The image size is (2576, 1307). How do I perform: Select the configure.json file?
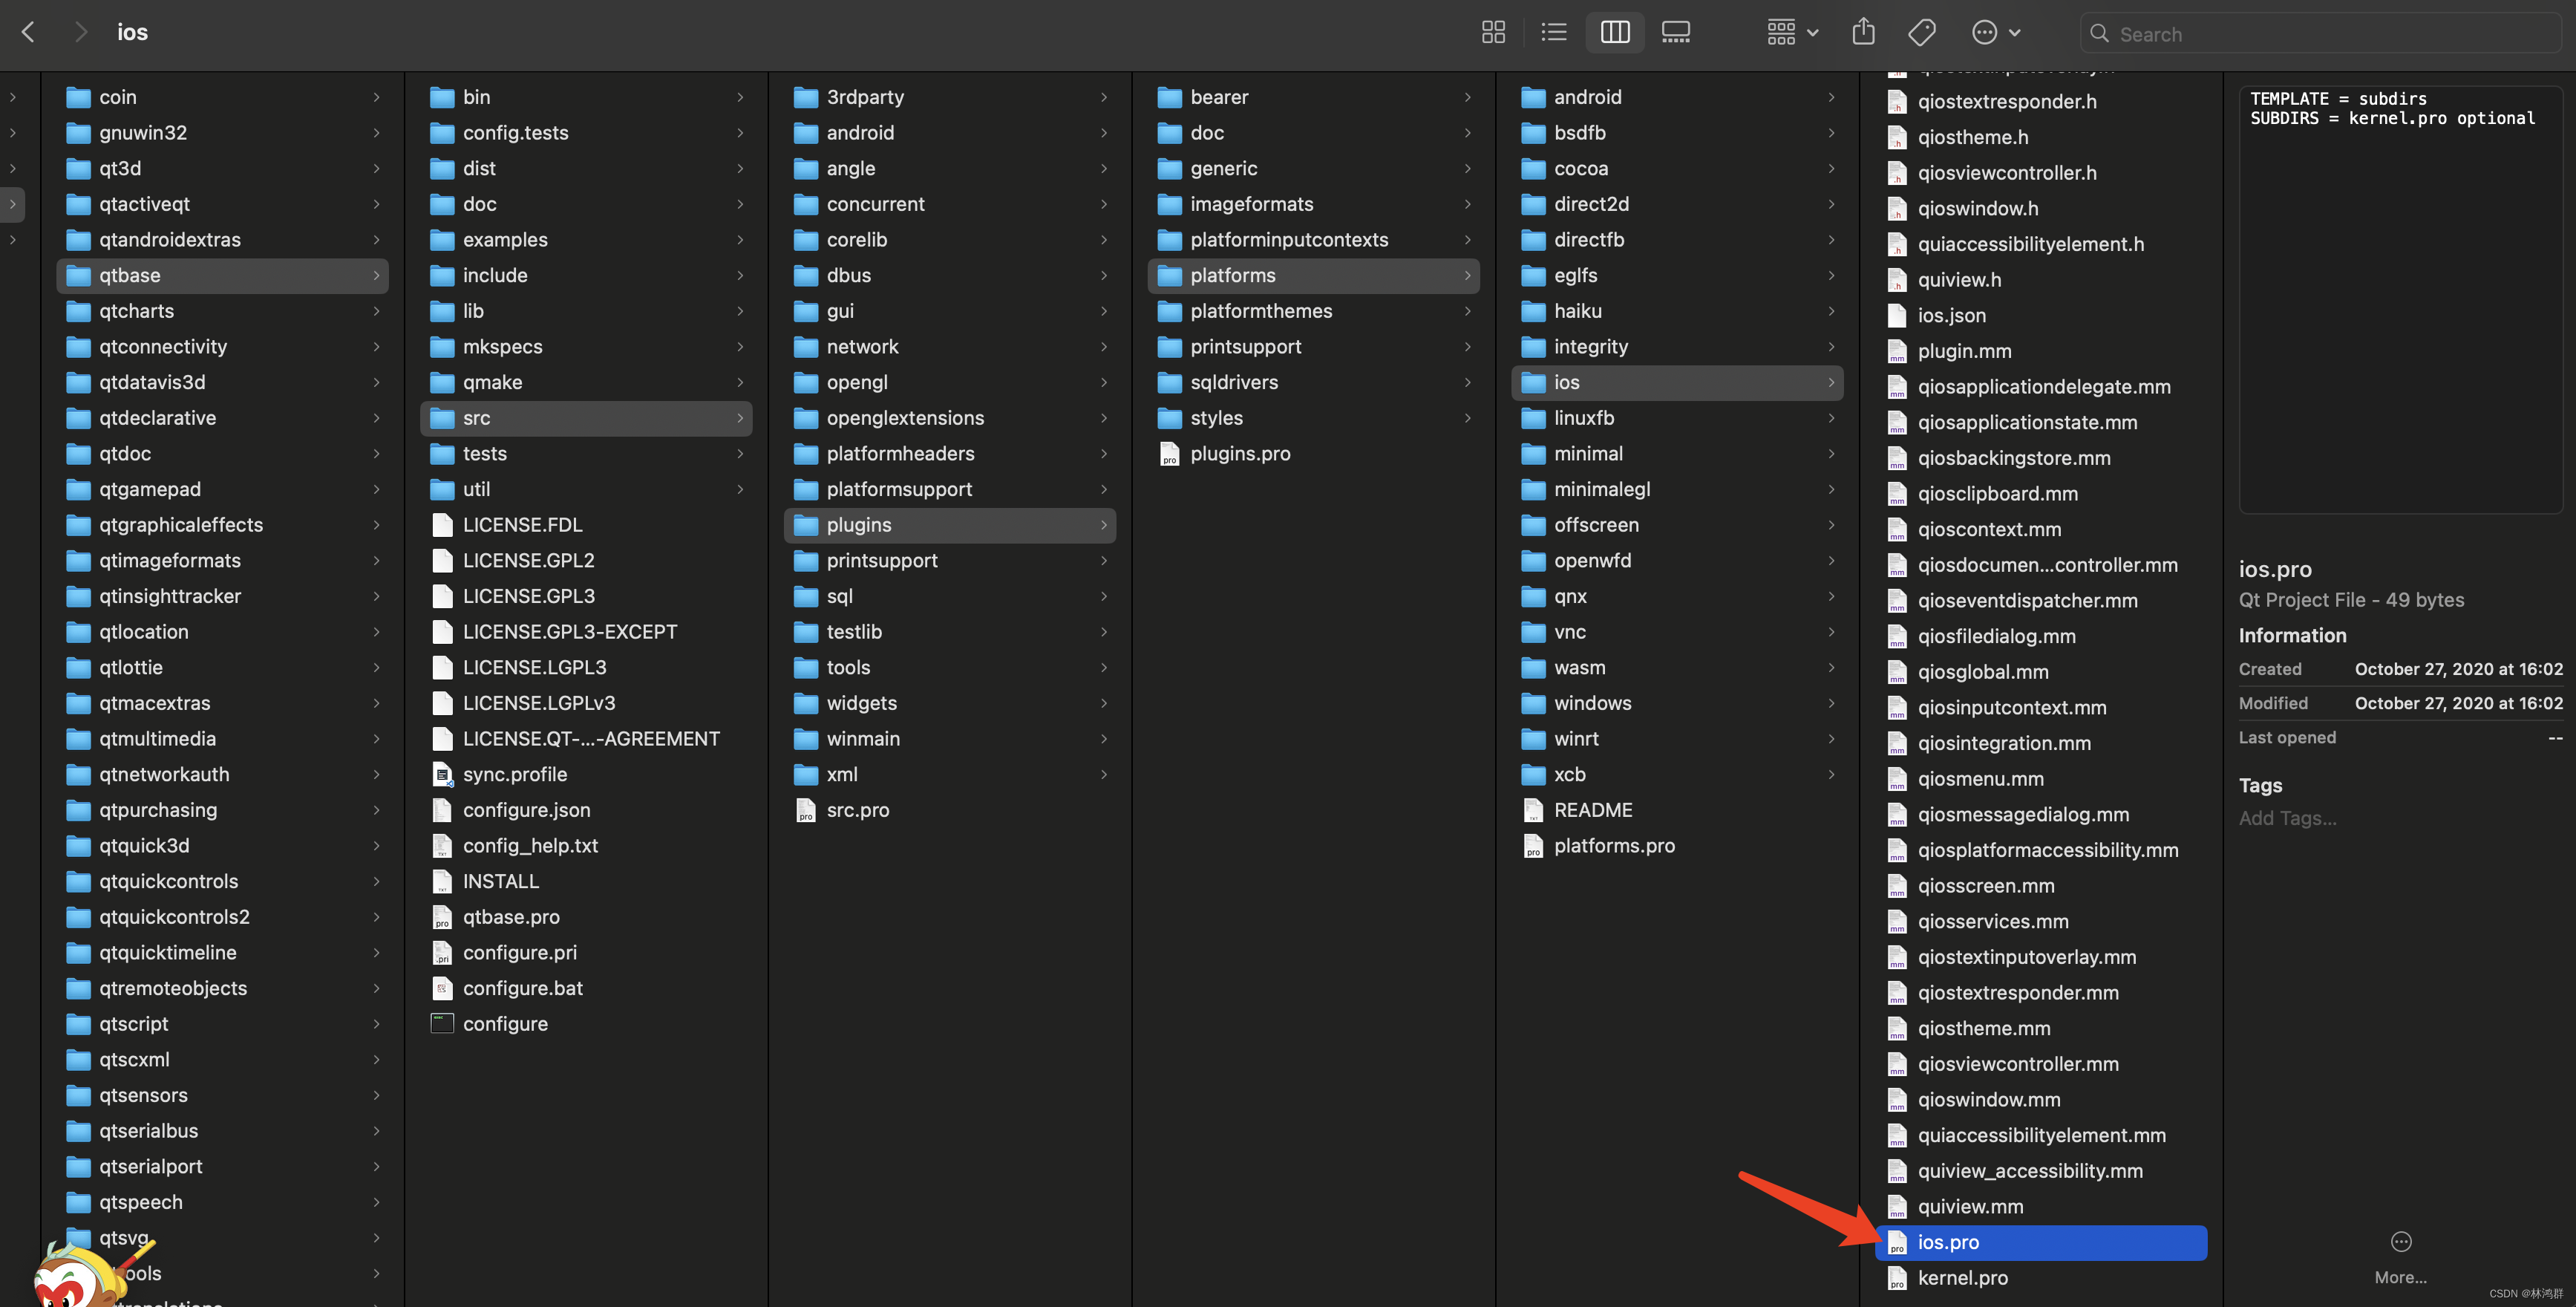pos(586,810)
